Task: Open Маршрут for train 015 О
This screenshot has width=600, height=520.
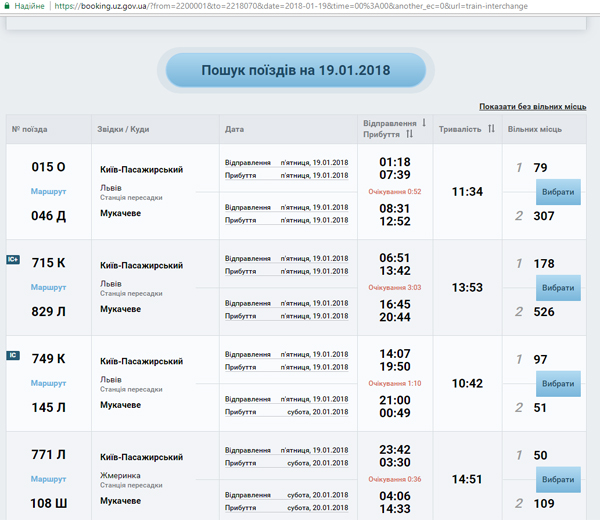Action: [x=48, y=190]
